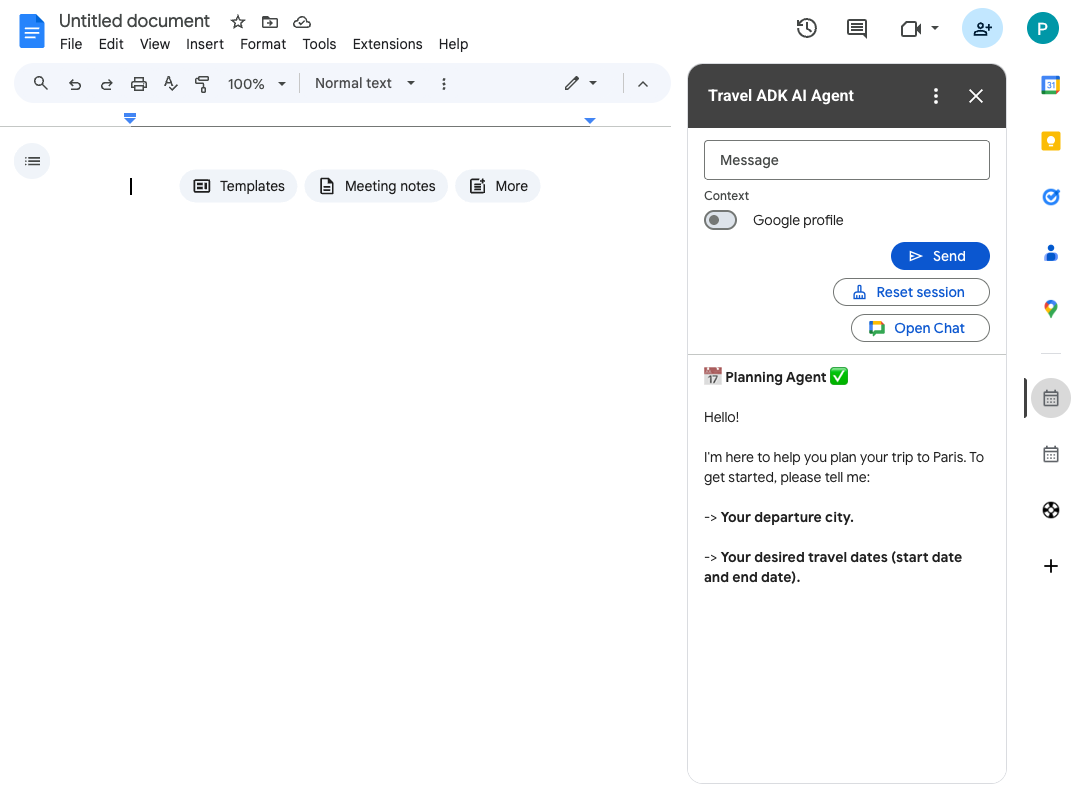
Task: Open the zoom 100% dropdown
Action: [256, 84]
